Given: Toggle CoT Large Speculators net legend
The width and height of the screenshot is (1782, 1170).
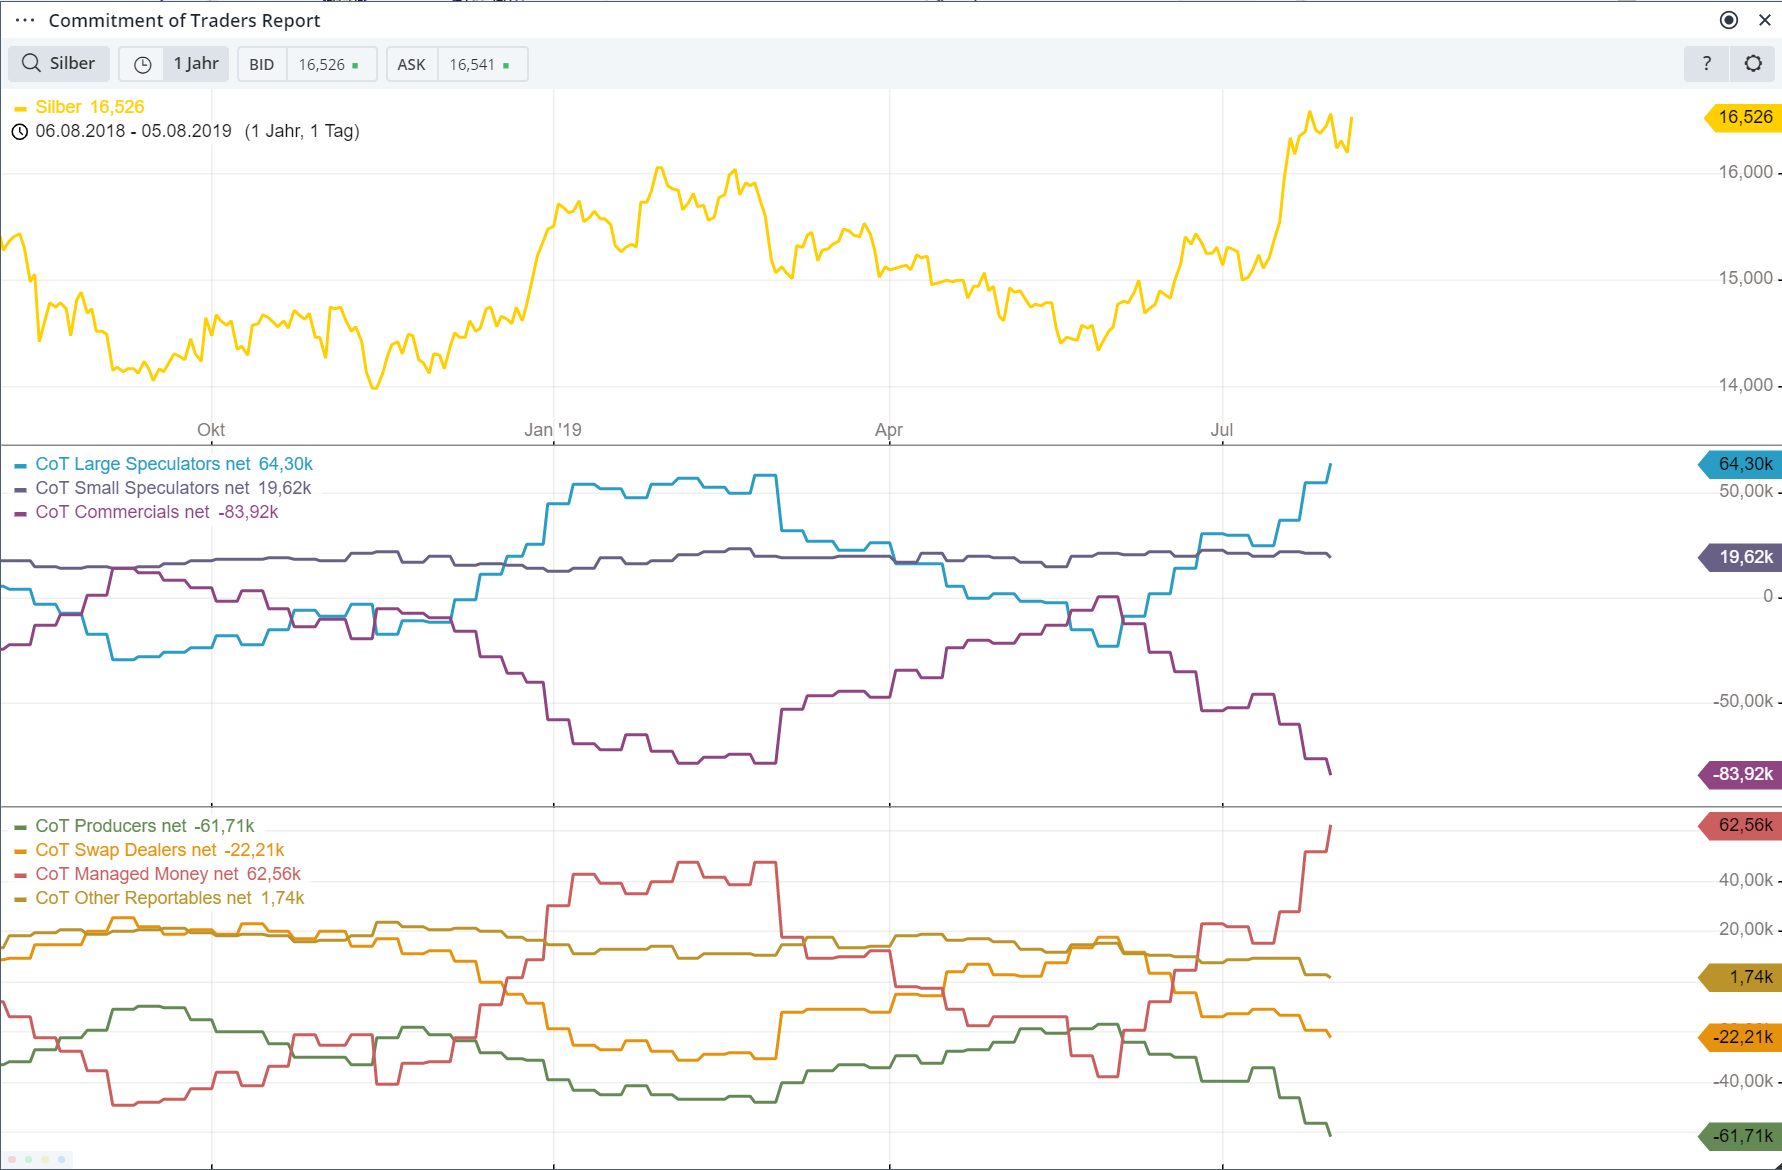Looking at the screenshot, I should (x=164, y=464).
